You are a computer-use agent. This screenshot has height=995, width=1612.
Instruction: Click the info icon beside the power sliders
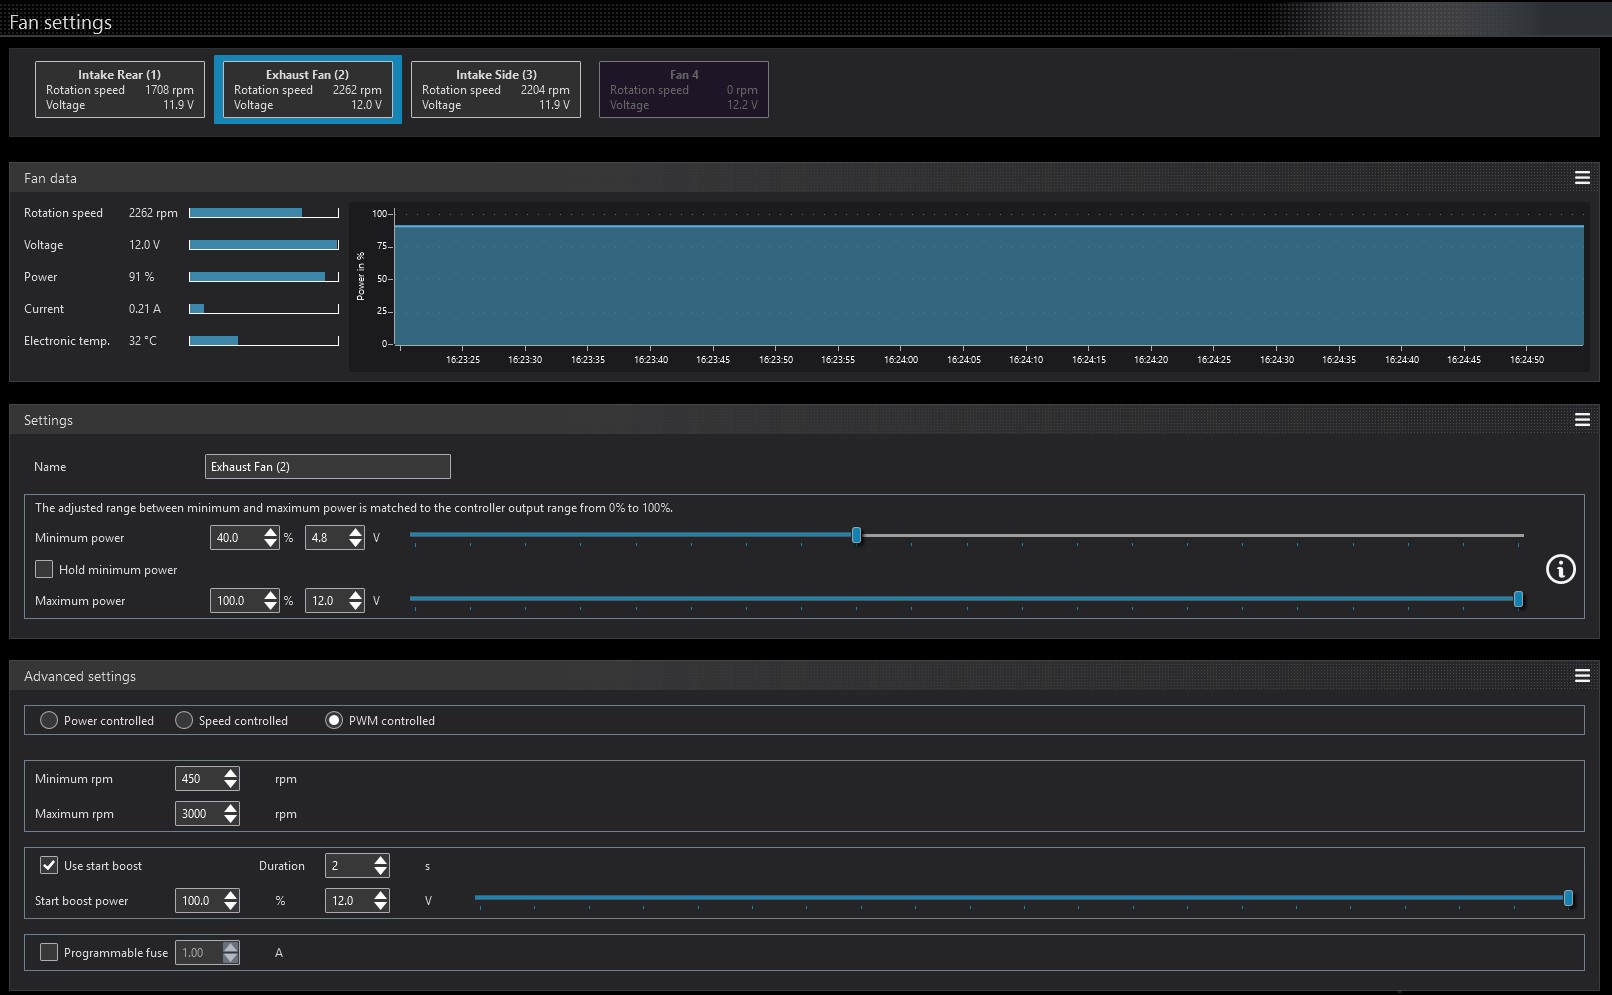coord(1560,569)
